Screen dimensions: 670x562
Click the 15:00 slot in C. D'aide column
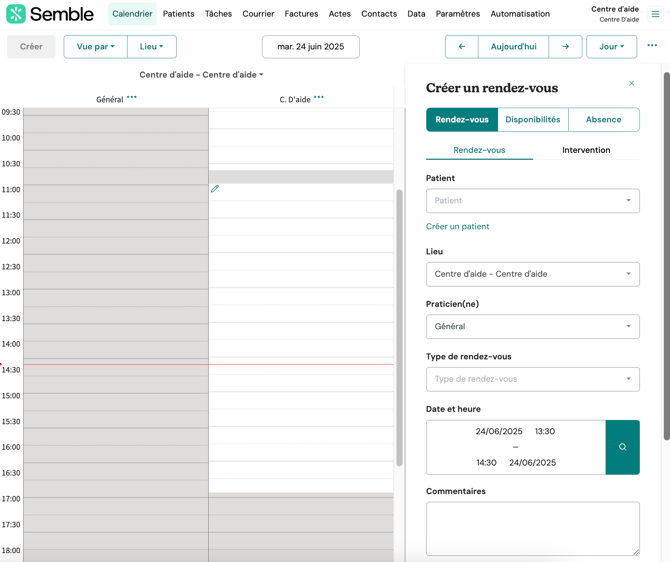coord(301,400)
